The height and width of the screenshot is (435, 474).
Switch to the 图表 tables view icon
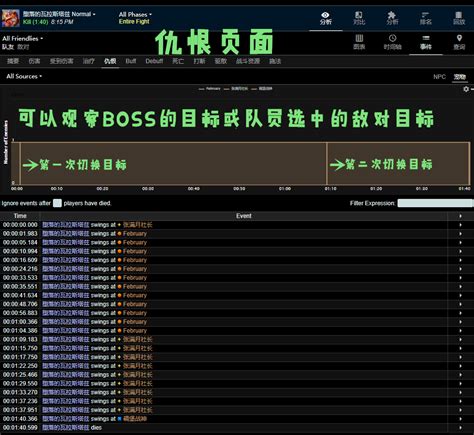[359, 42]
